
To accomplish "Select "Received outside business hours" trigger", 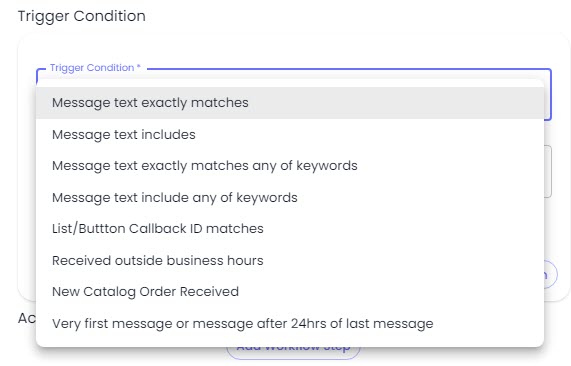I will 290,260.
